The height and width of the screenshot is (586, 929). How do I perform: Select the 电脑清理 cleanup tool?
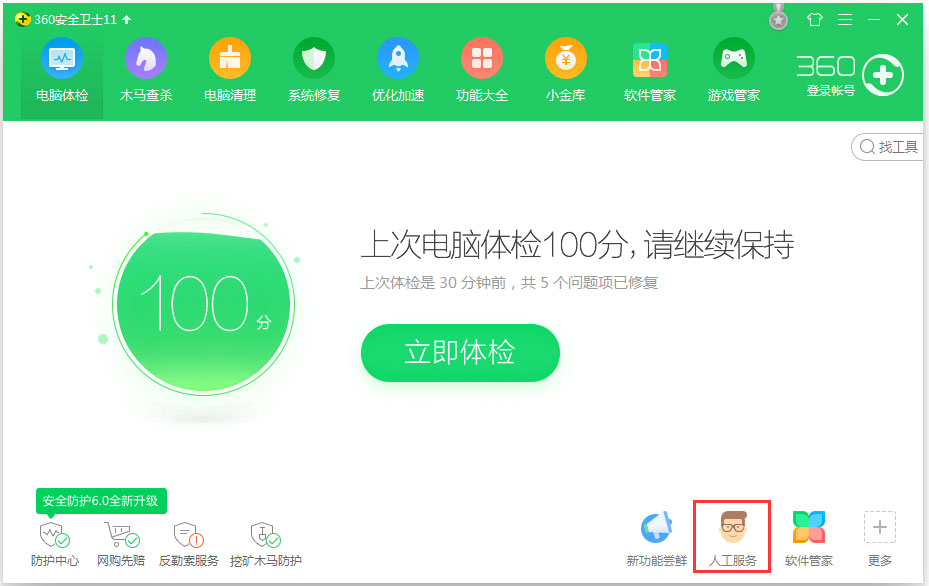tap(229, 68)
